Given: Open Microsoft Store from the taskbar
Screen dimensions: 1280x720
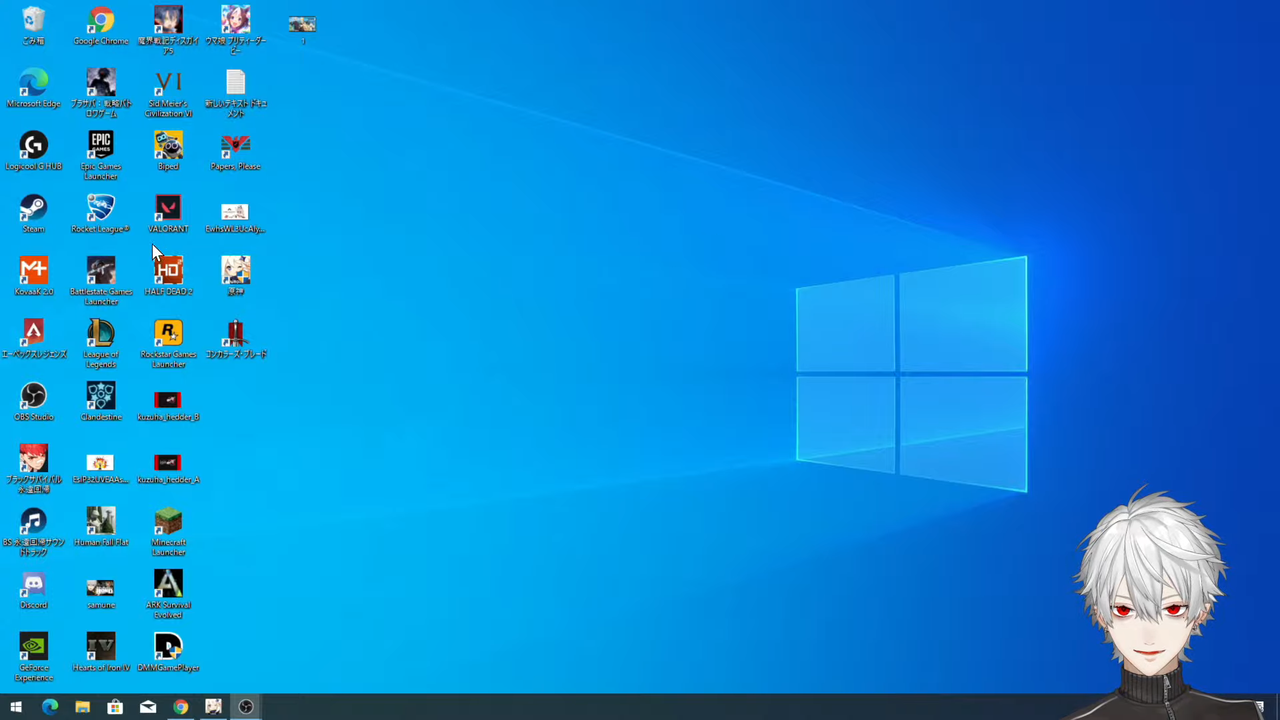Looking at the screenshot, I should 115,707.
